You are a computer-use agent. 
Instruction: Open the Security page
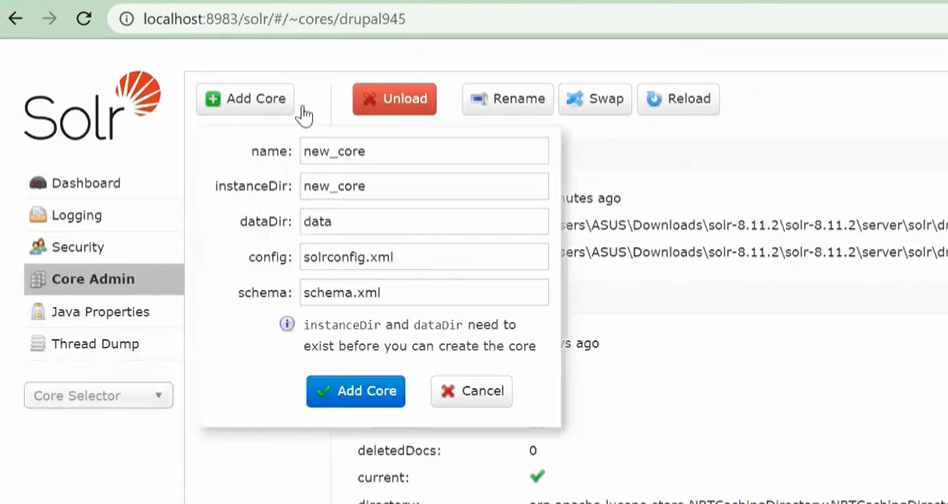click(x=78, y=247)
